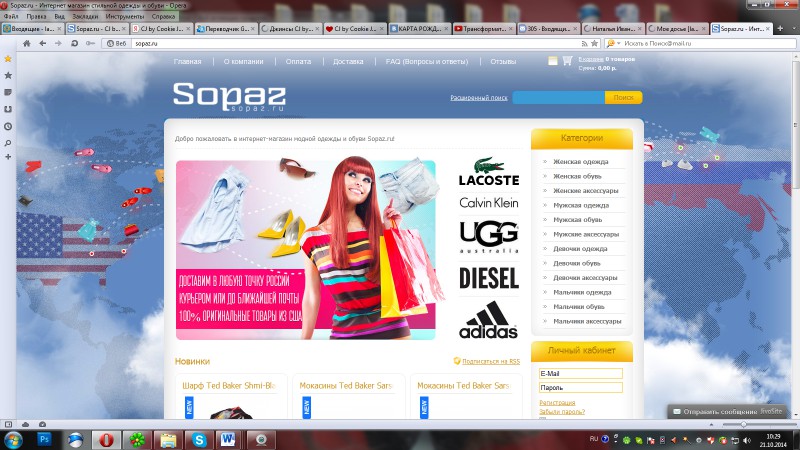Open a new tab with the plus button
Viewport: 800px width, 450px height.
pos(780,29)
